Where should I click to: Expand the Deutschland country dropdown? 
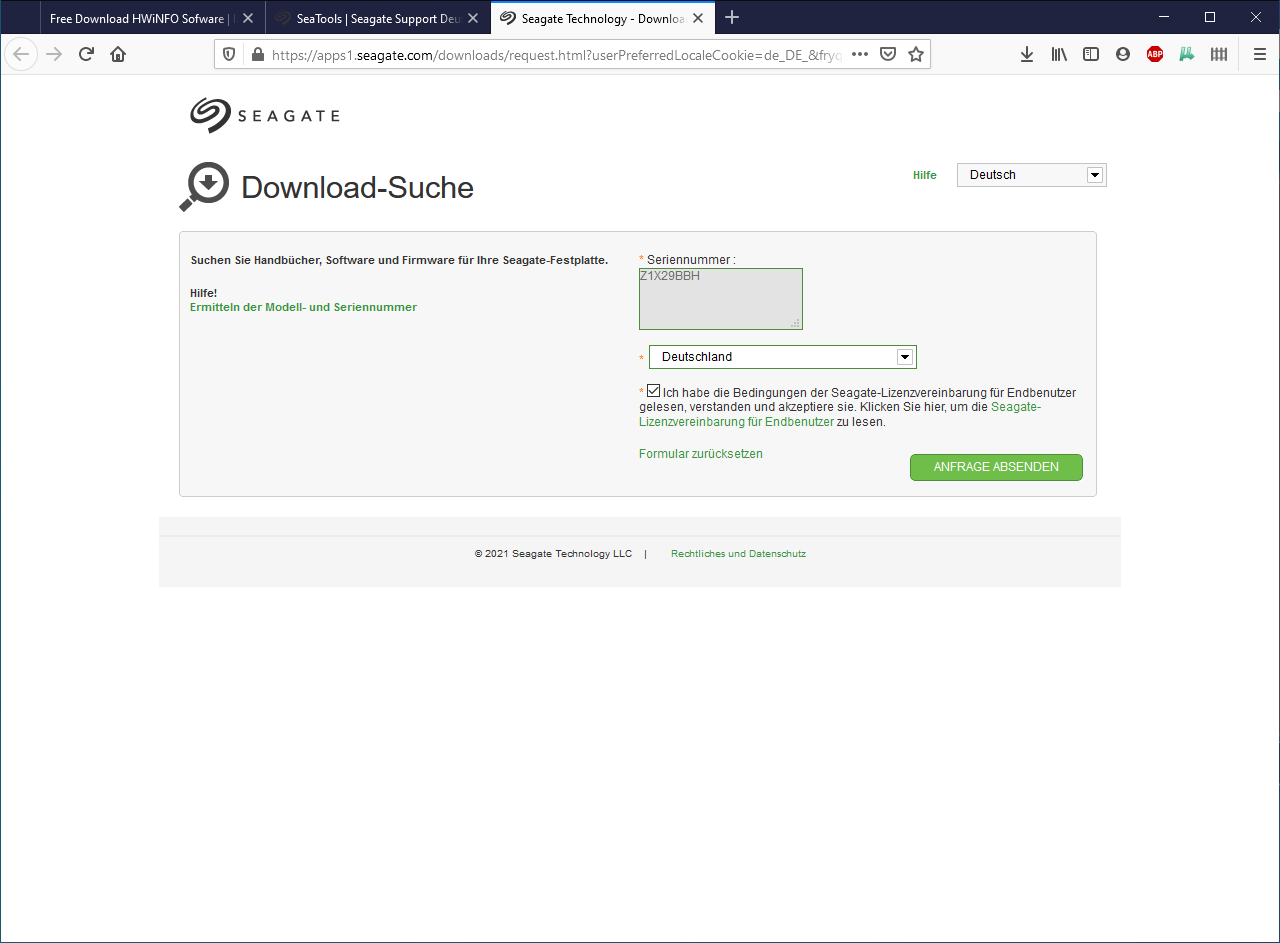[x=782, y=357]
